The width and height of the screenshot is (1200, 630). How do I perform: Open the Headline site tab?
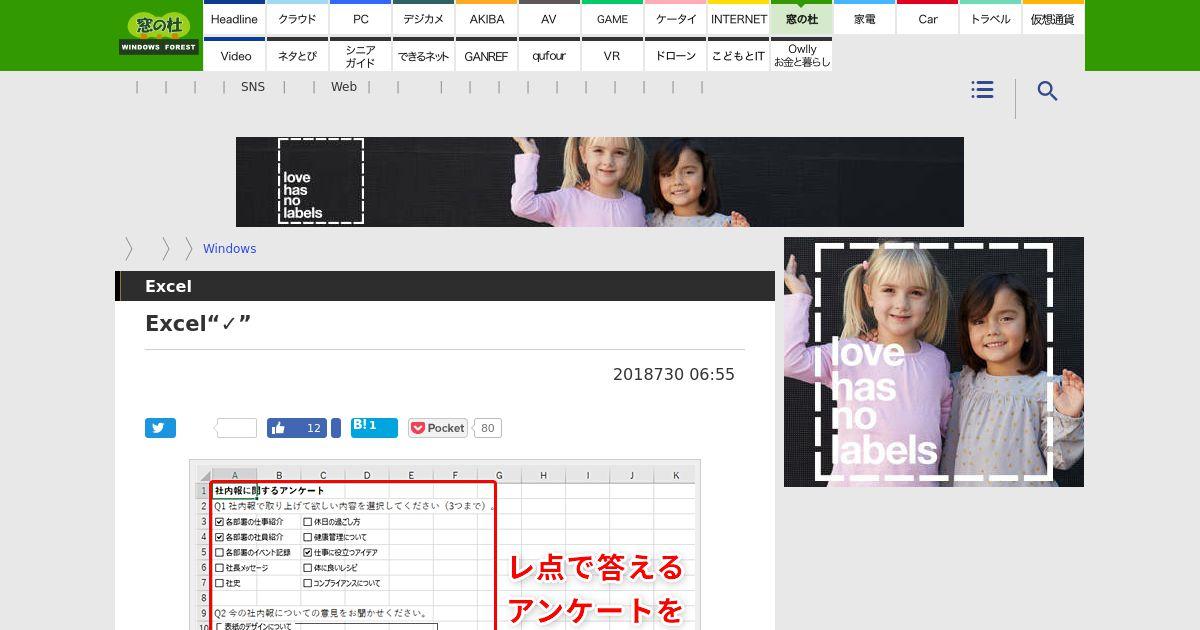(x=234, y=19)
